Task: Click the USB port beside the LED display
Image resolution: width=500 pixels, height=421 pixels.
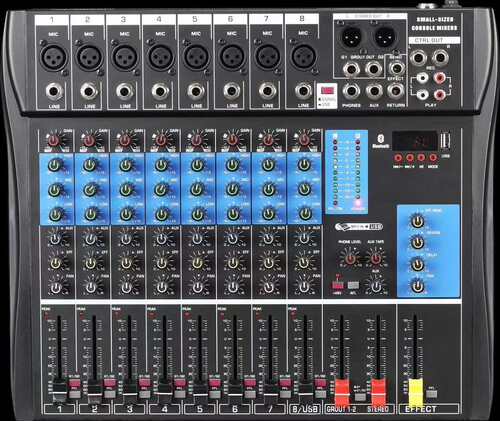Action: (x=444, y=141)
